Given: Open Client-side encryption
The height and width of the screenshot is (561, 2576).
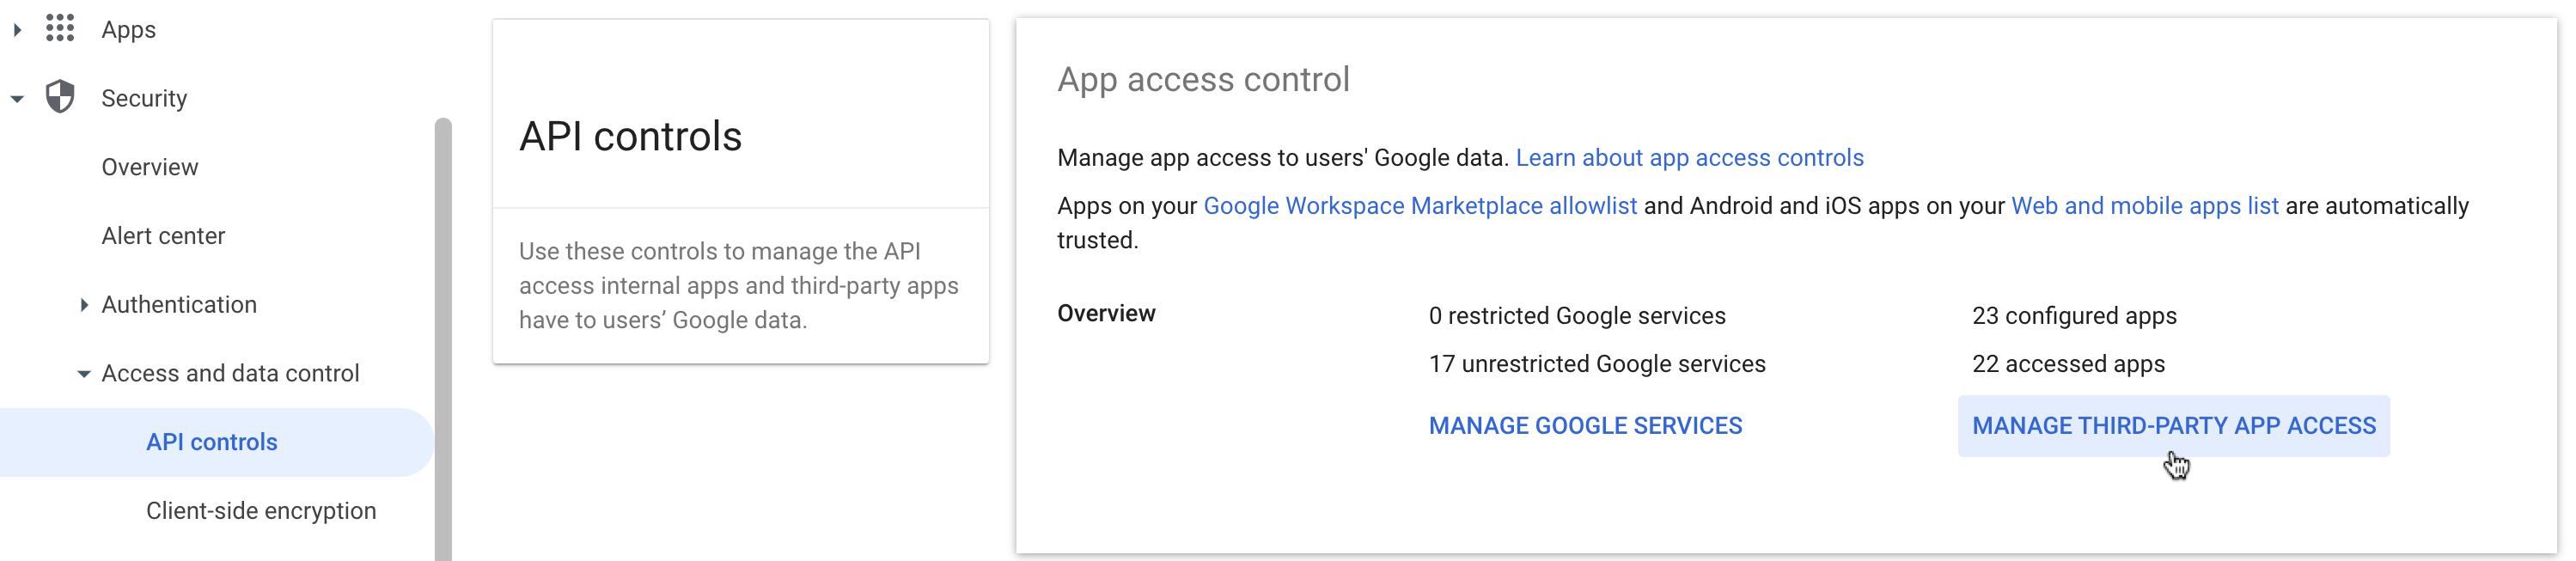Looking at the screenshot, I should point(261,511).
